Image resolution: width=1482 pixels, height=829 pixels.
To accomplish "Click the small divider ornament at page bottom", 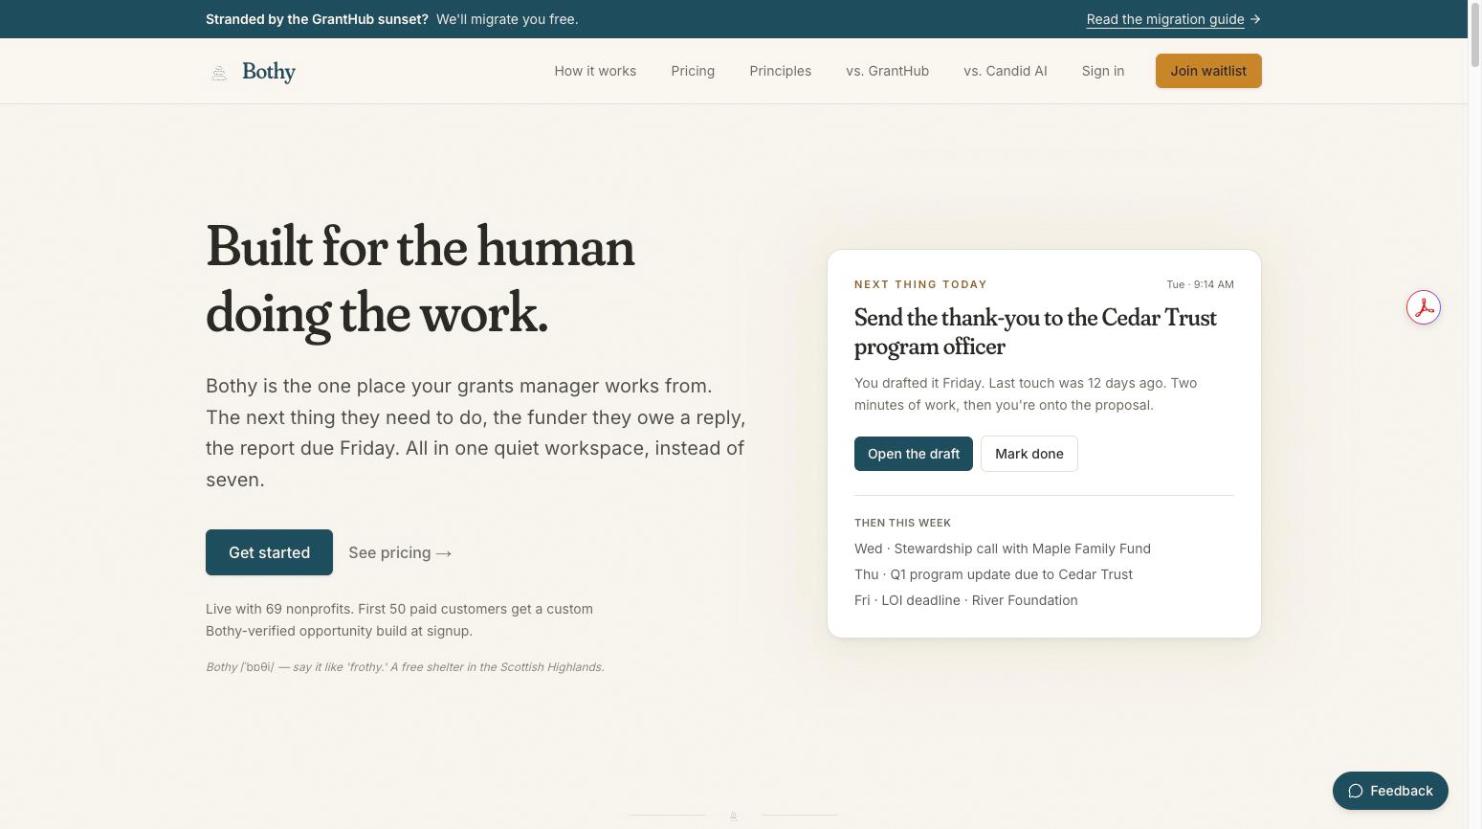I will (733, 816).
